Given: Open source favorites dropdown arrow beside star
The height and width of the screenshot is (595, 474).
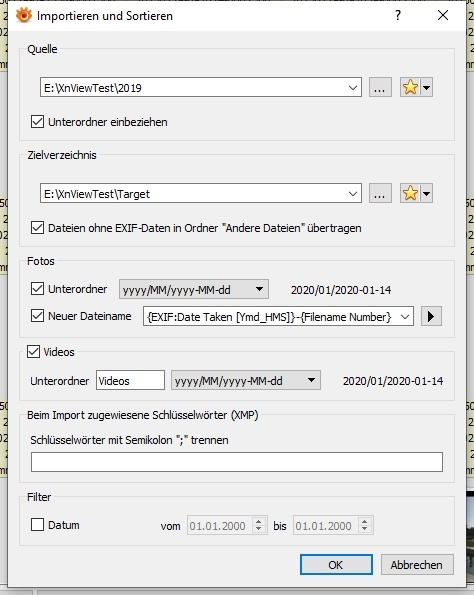Looking at the screenshot, I should (427, 88).
